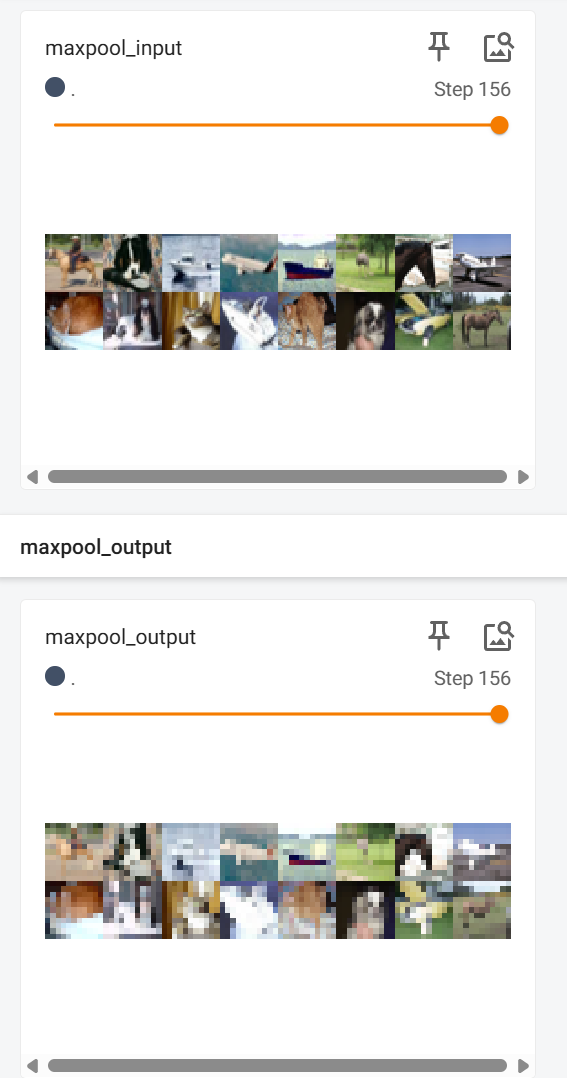567x1078 pixels.
Task: Click the yellow car image in maxpool_input
Action: [424, 321]
